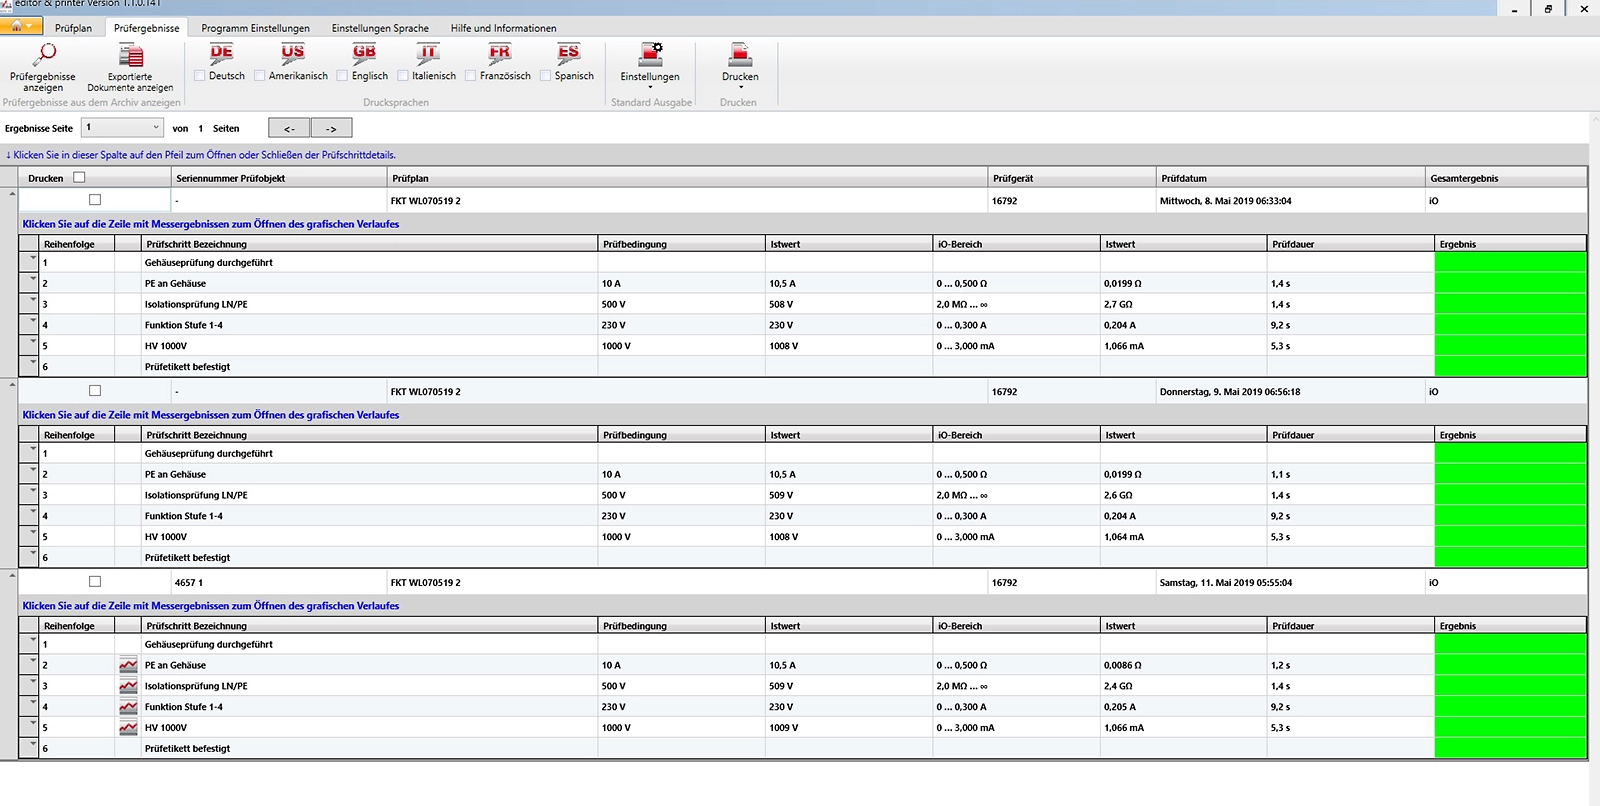Enable the Italienisch print language checkbox
The image size is (1600, 806).
(403, 76)
